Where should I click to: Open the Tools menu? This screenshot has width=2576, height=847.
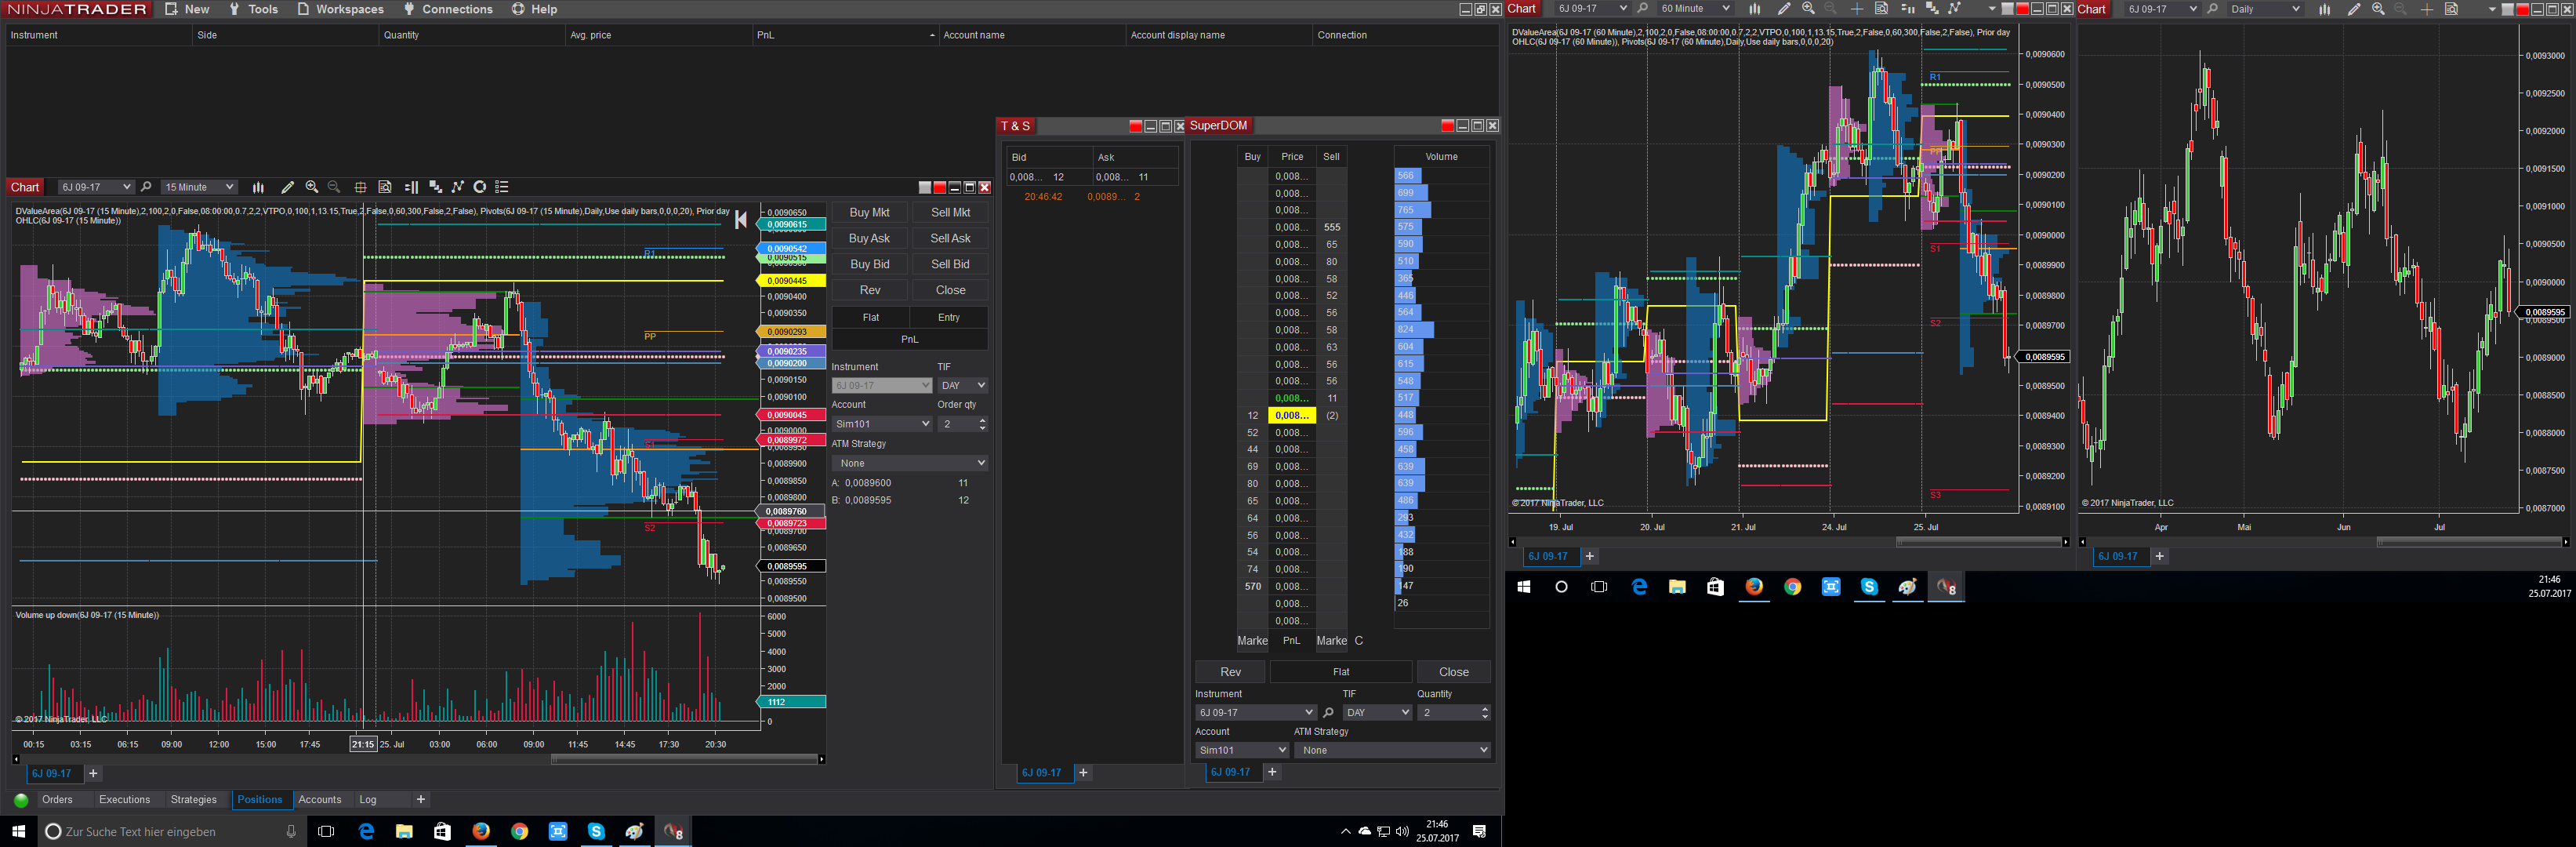pos(254,9)
